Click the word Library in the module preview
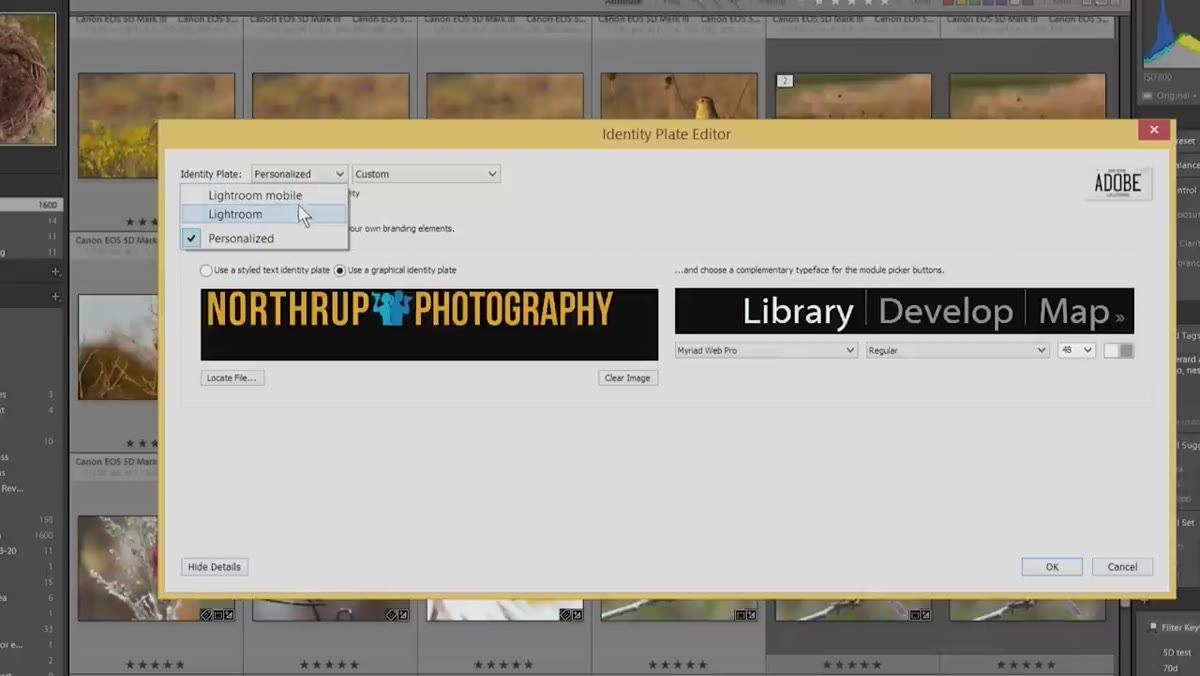 click(797, 312)
